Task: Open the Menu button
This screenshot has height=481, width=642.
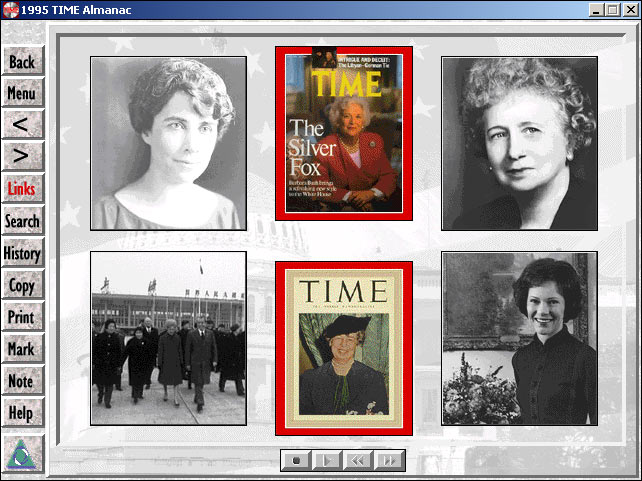Action: coord(22,94)
